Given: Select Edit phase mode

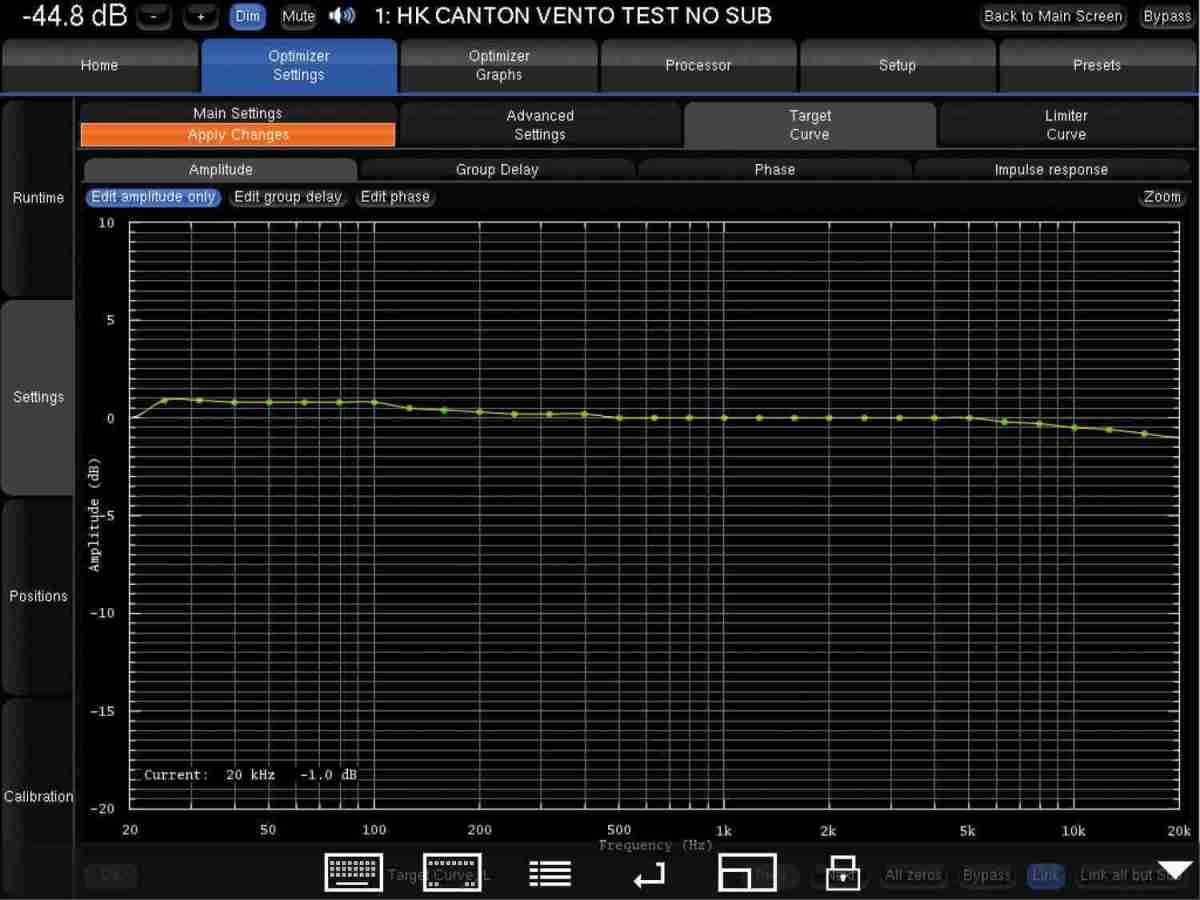Looking at the screenshot, I should click(x=395, y=197).
